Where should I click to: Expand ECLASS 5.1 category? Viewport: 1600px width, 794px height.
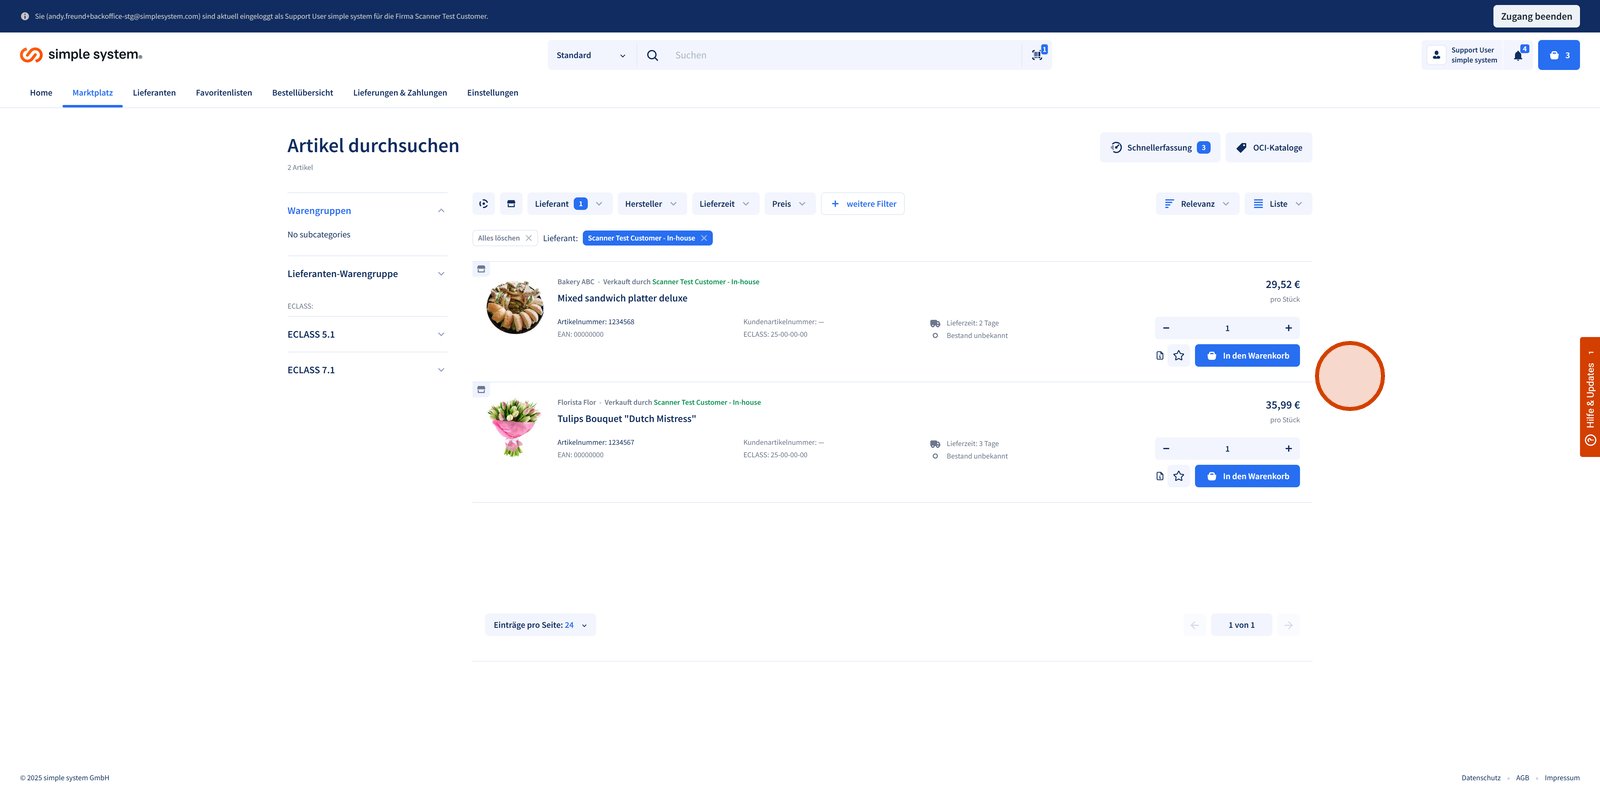click(x=441, y=335)
